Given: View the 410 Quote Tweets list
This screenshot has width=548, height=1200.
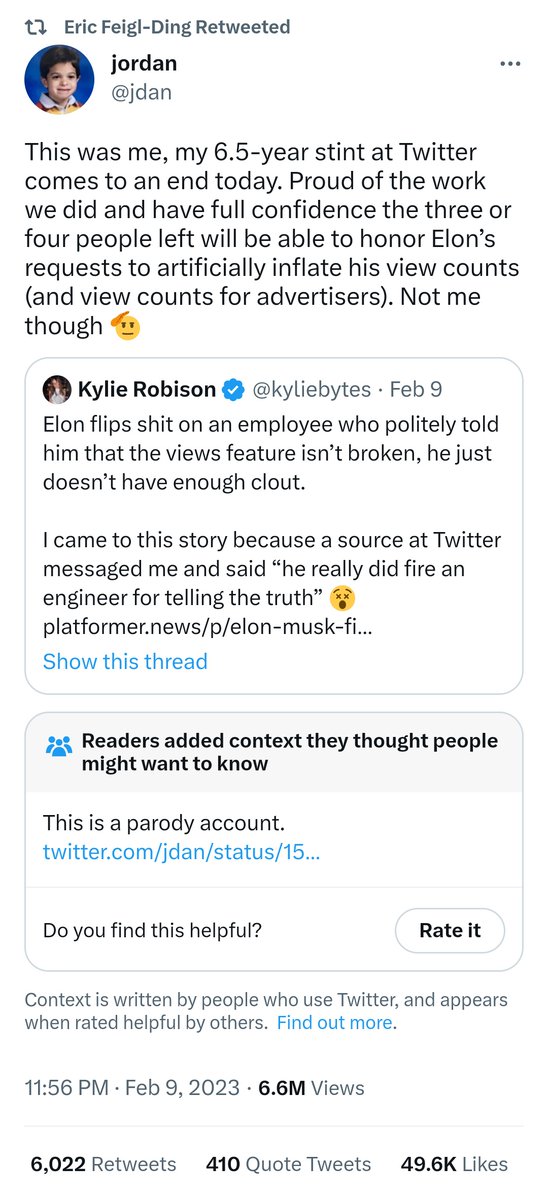Looking at the screenshot, I should pyautogui.click(x=288, y=1164).
